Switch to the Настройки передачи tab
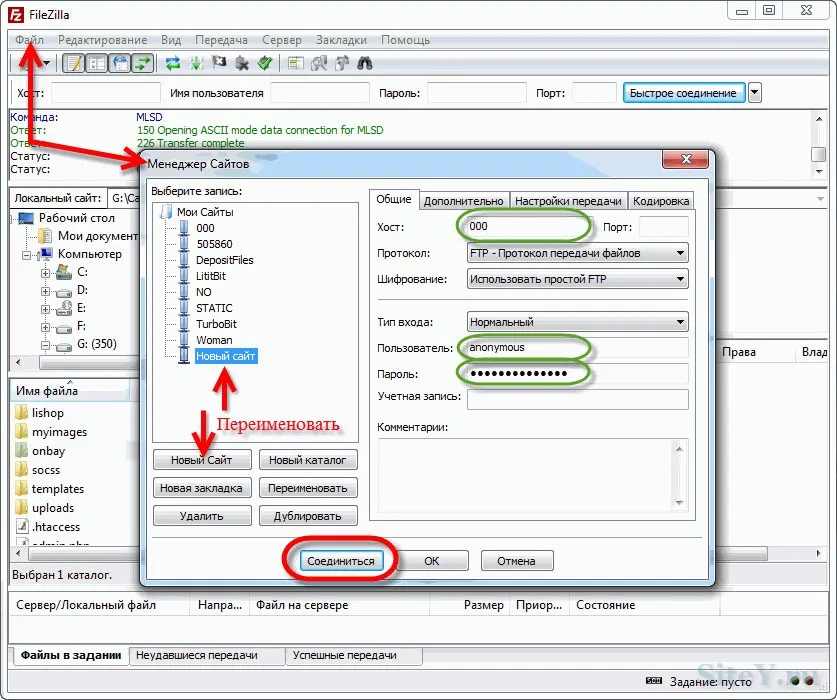 (x=568, y=201)
